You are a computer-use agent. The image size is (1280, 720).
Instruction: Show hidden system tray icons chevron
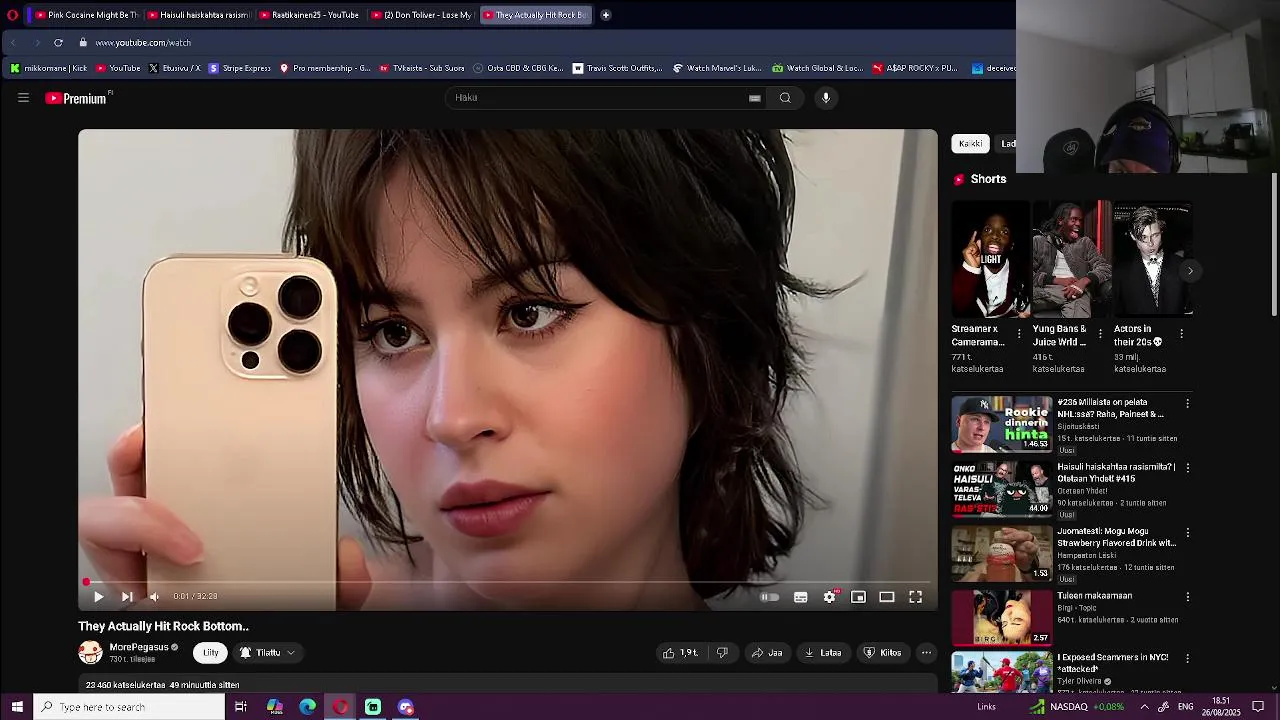[x=1144, y=707]
